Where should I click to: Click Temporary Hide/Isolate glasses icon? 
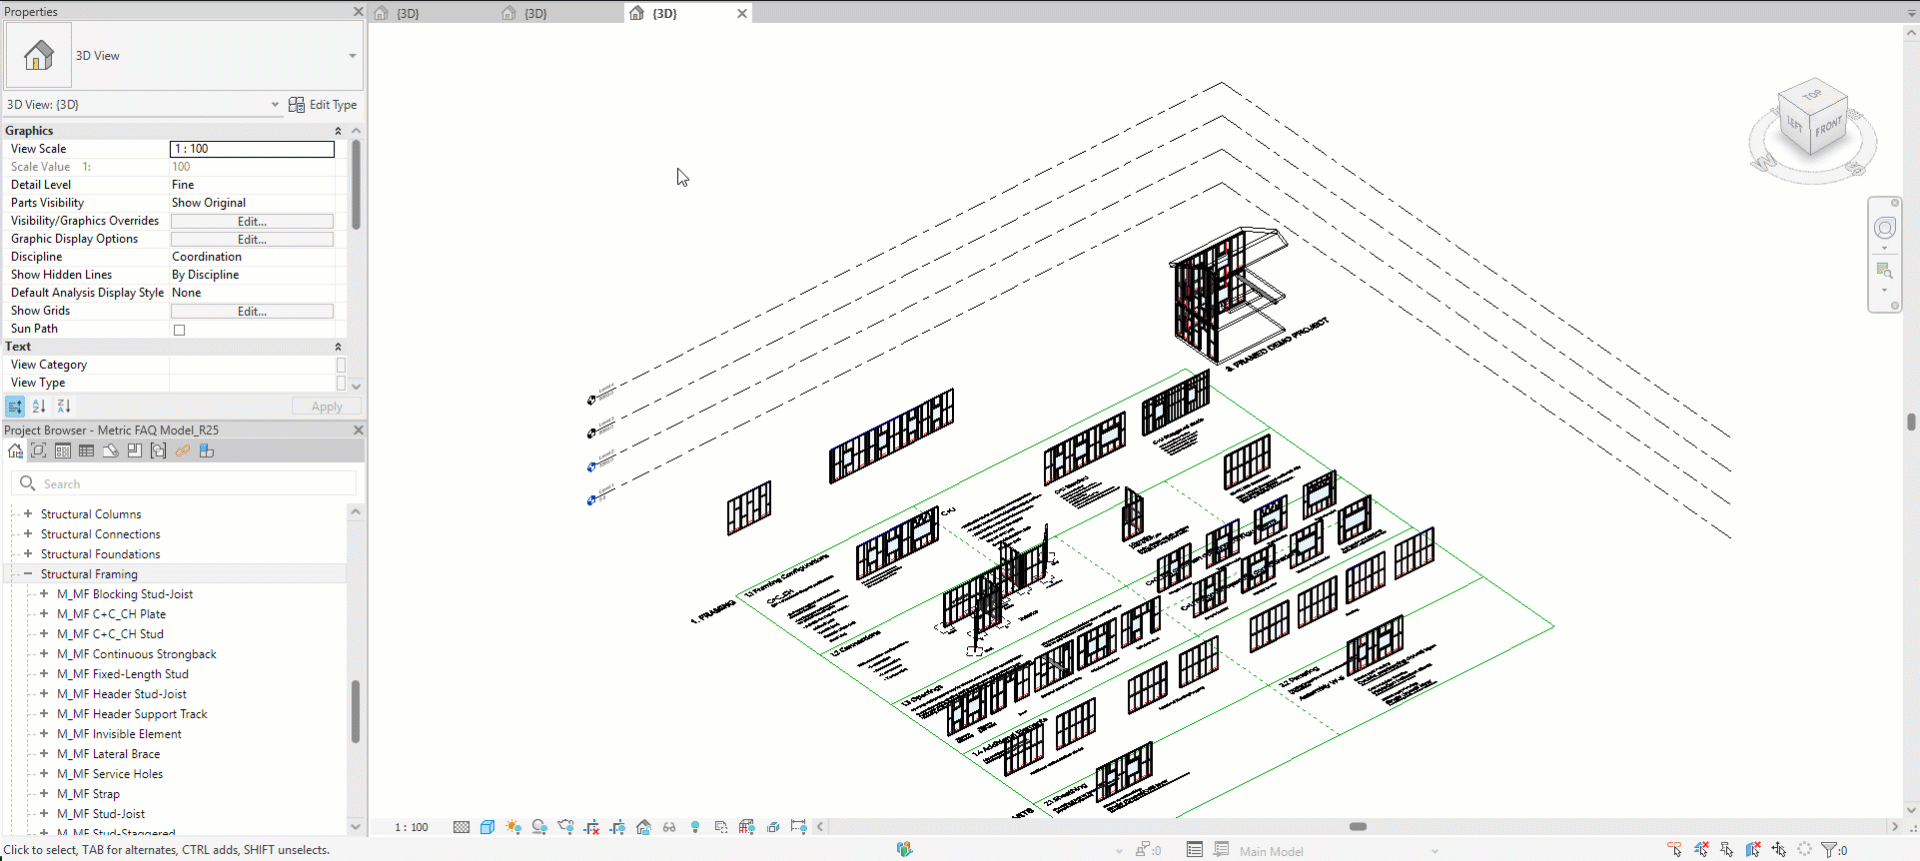click(x=669, y=827)
